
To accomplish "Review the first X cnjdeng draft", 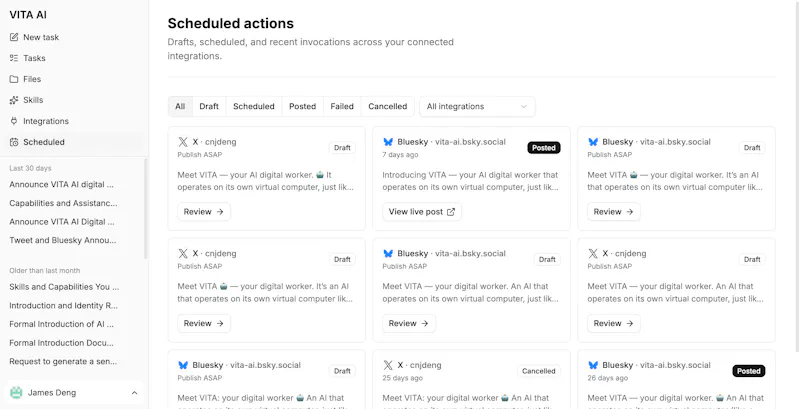I will (204, 212).
